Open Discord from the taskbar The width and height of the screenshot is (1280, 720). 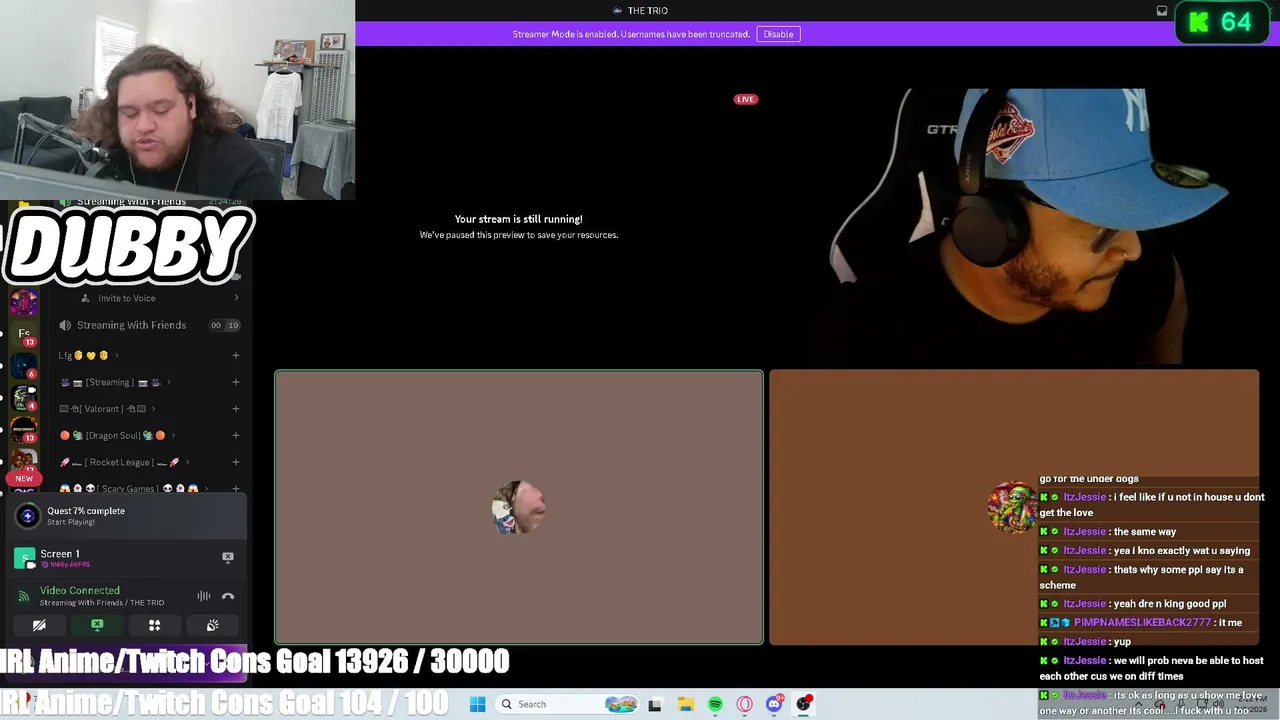(x=774, y=704)
